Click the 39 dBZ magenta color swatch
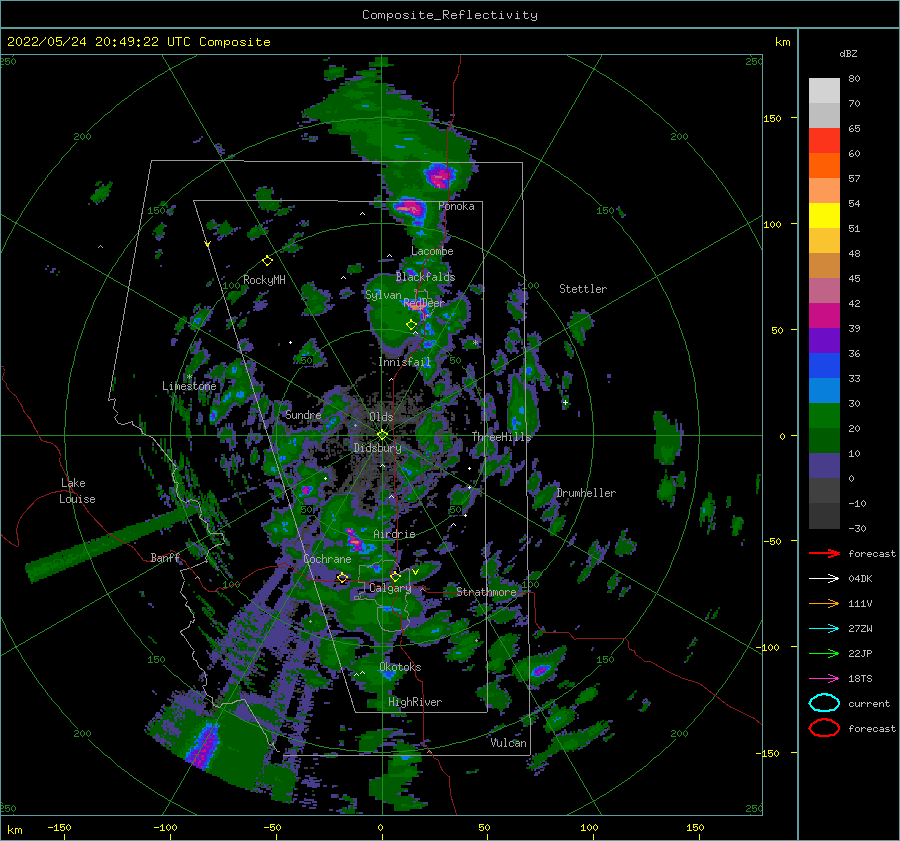900x841 pixels. coord(824,315)
